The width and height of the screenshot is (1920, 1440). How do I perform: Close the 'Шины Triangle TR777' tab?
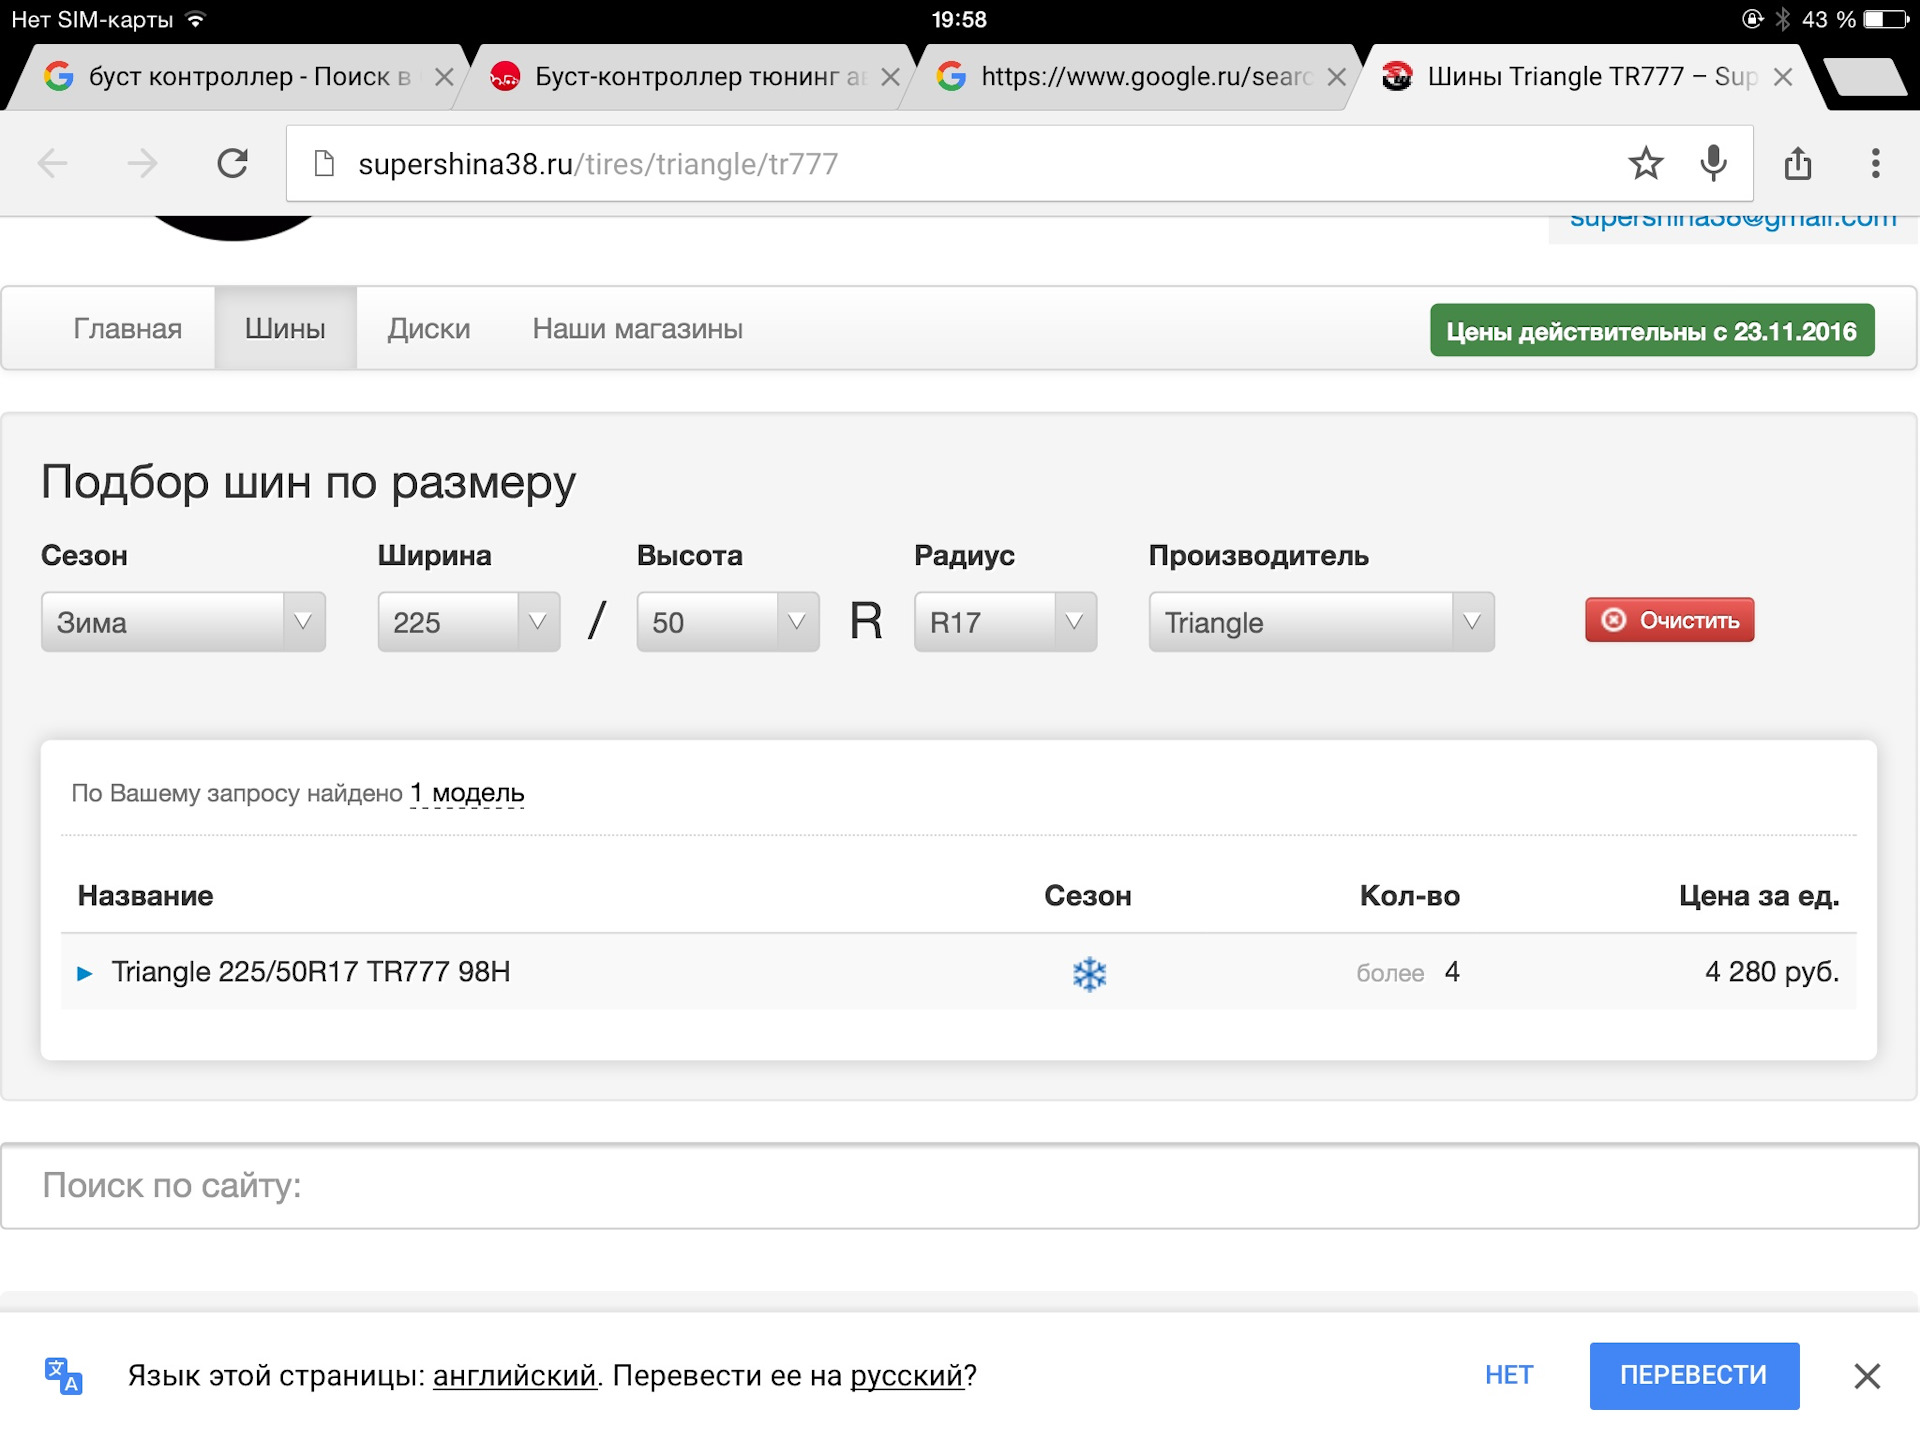(x=1783, y=77)
